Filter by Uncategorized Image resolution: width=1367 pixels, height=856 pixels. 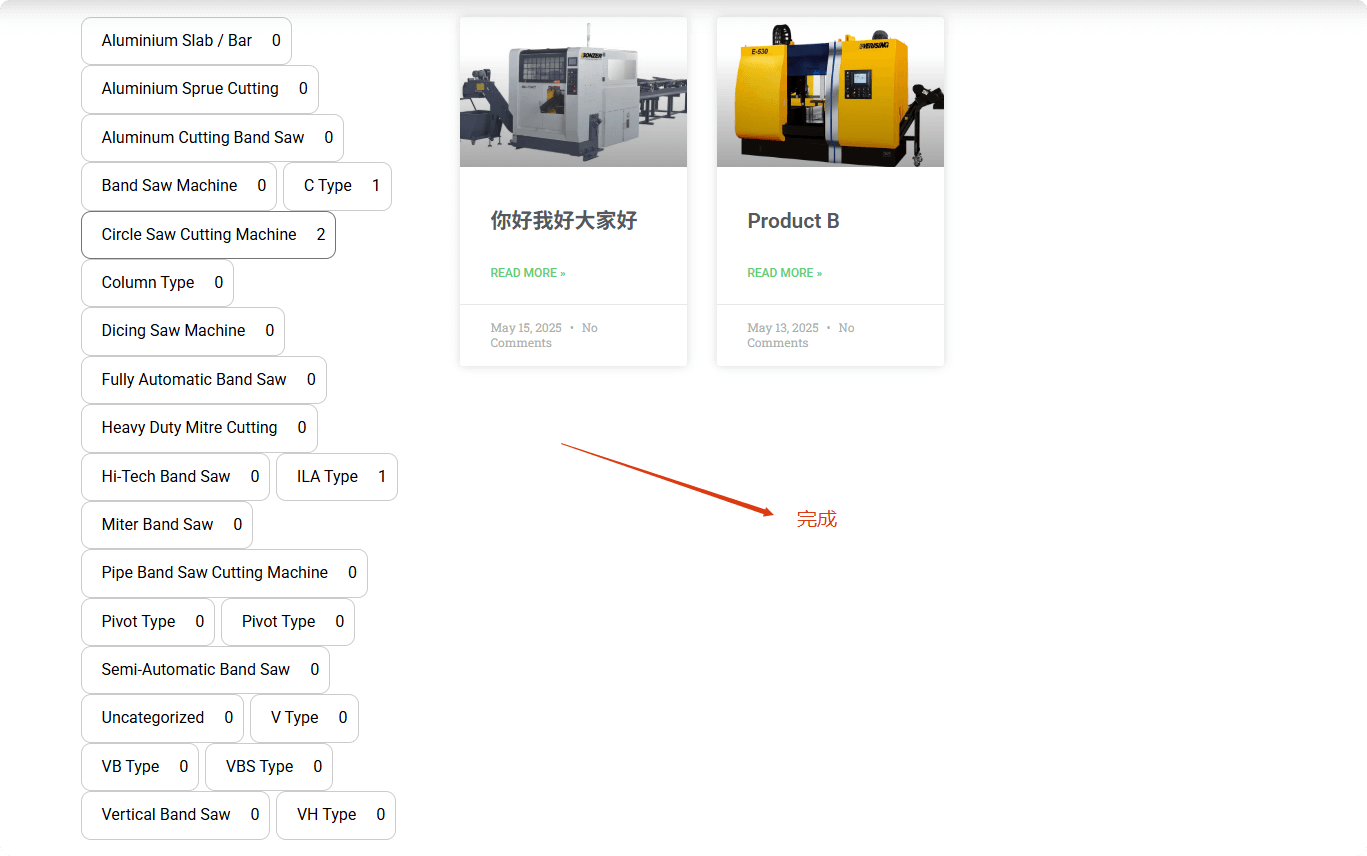[162, 718]
